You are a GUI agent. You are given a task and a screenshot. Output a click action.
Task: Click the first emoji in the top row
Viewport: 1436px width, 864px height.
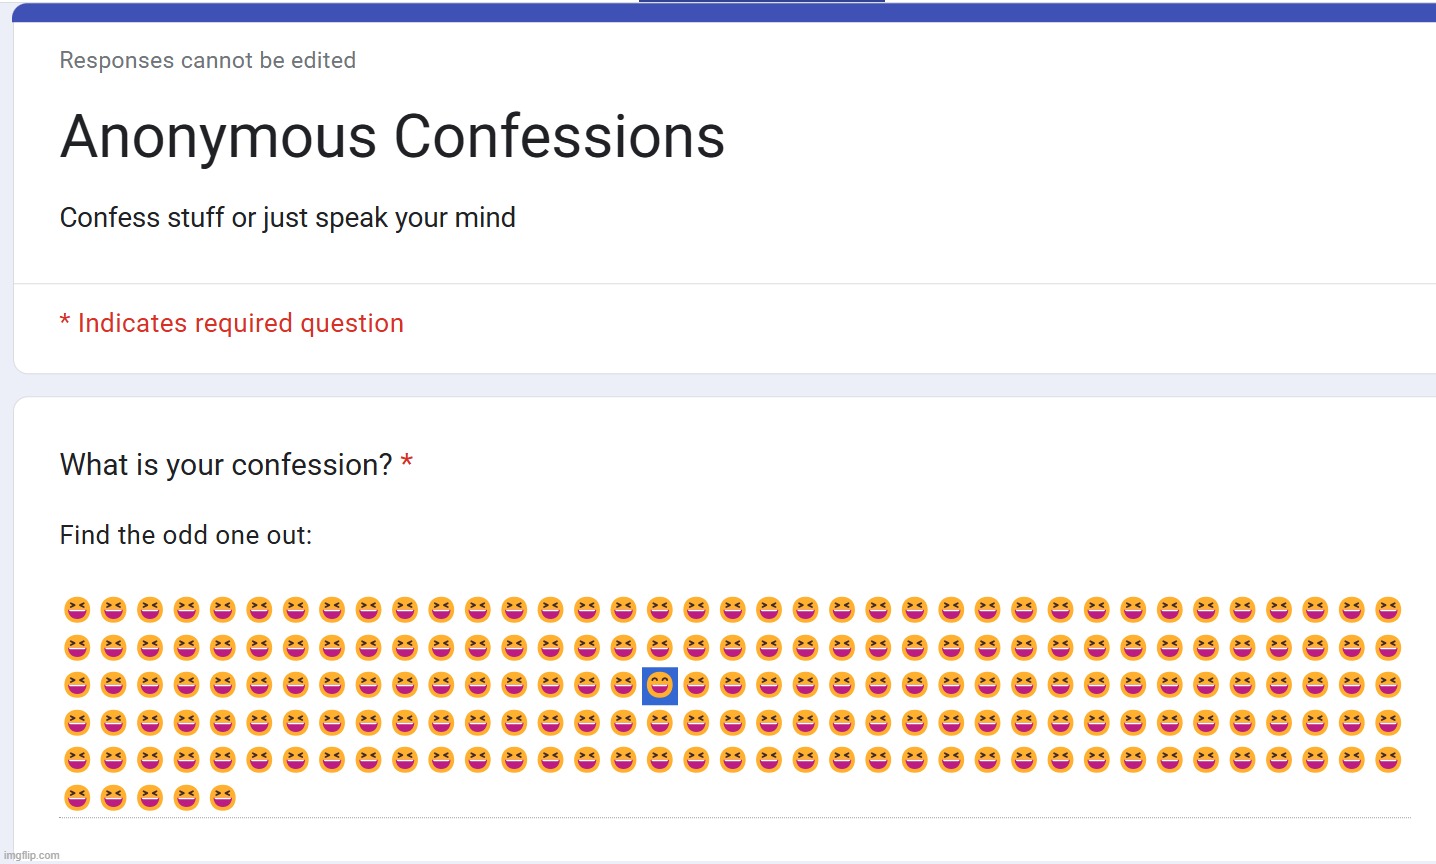(77, 610)
